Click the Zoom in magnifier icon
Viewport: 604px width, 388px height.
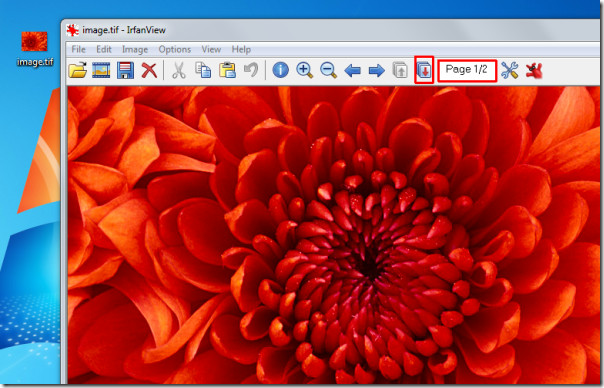point(304,70)
